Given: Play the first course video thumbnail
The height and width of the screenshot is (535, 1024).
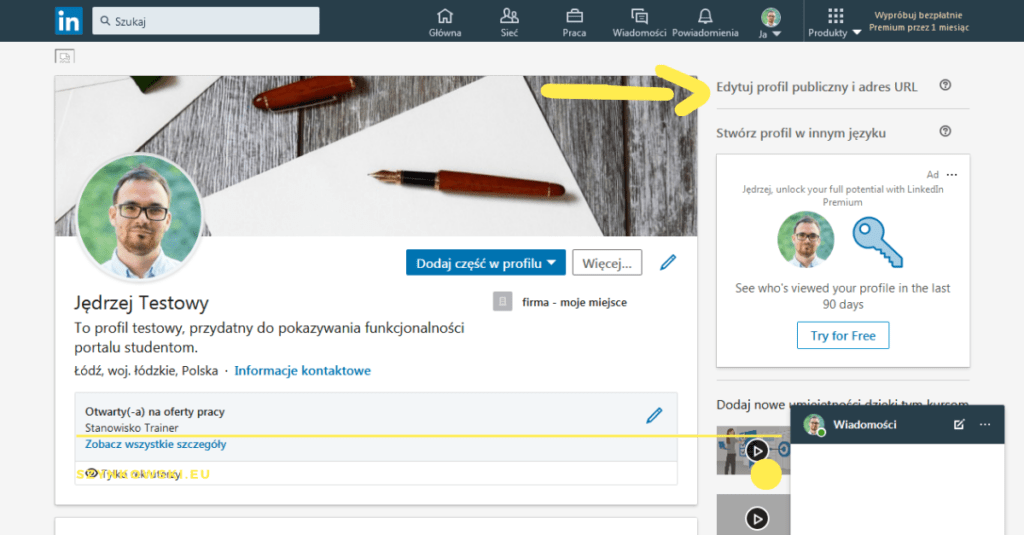Looking at the screenshot, I should [756, 450].
